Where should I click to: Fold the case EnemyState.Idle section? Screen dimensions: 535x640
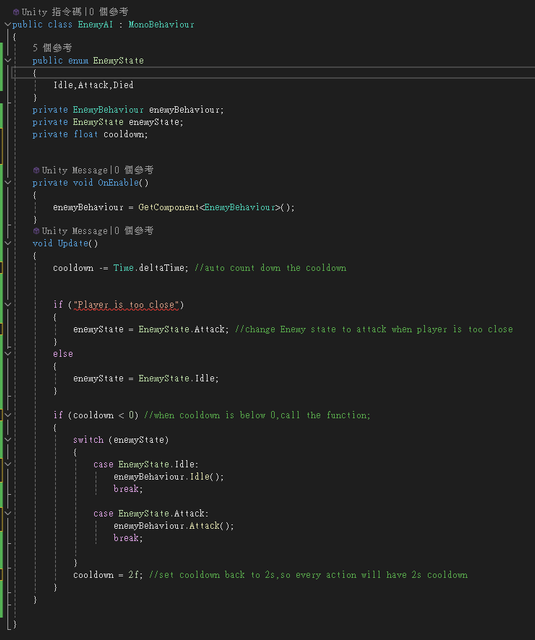(7, 464)
